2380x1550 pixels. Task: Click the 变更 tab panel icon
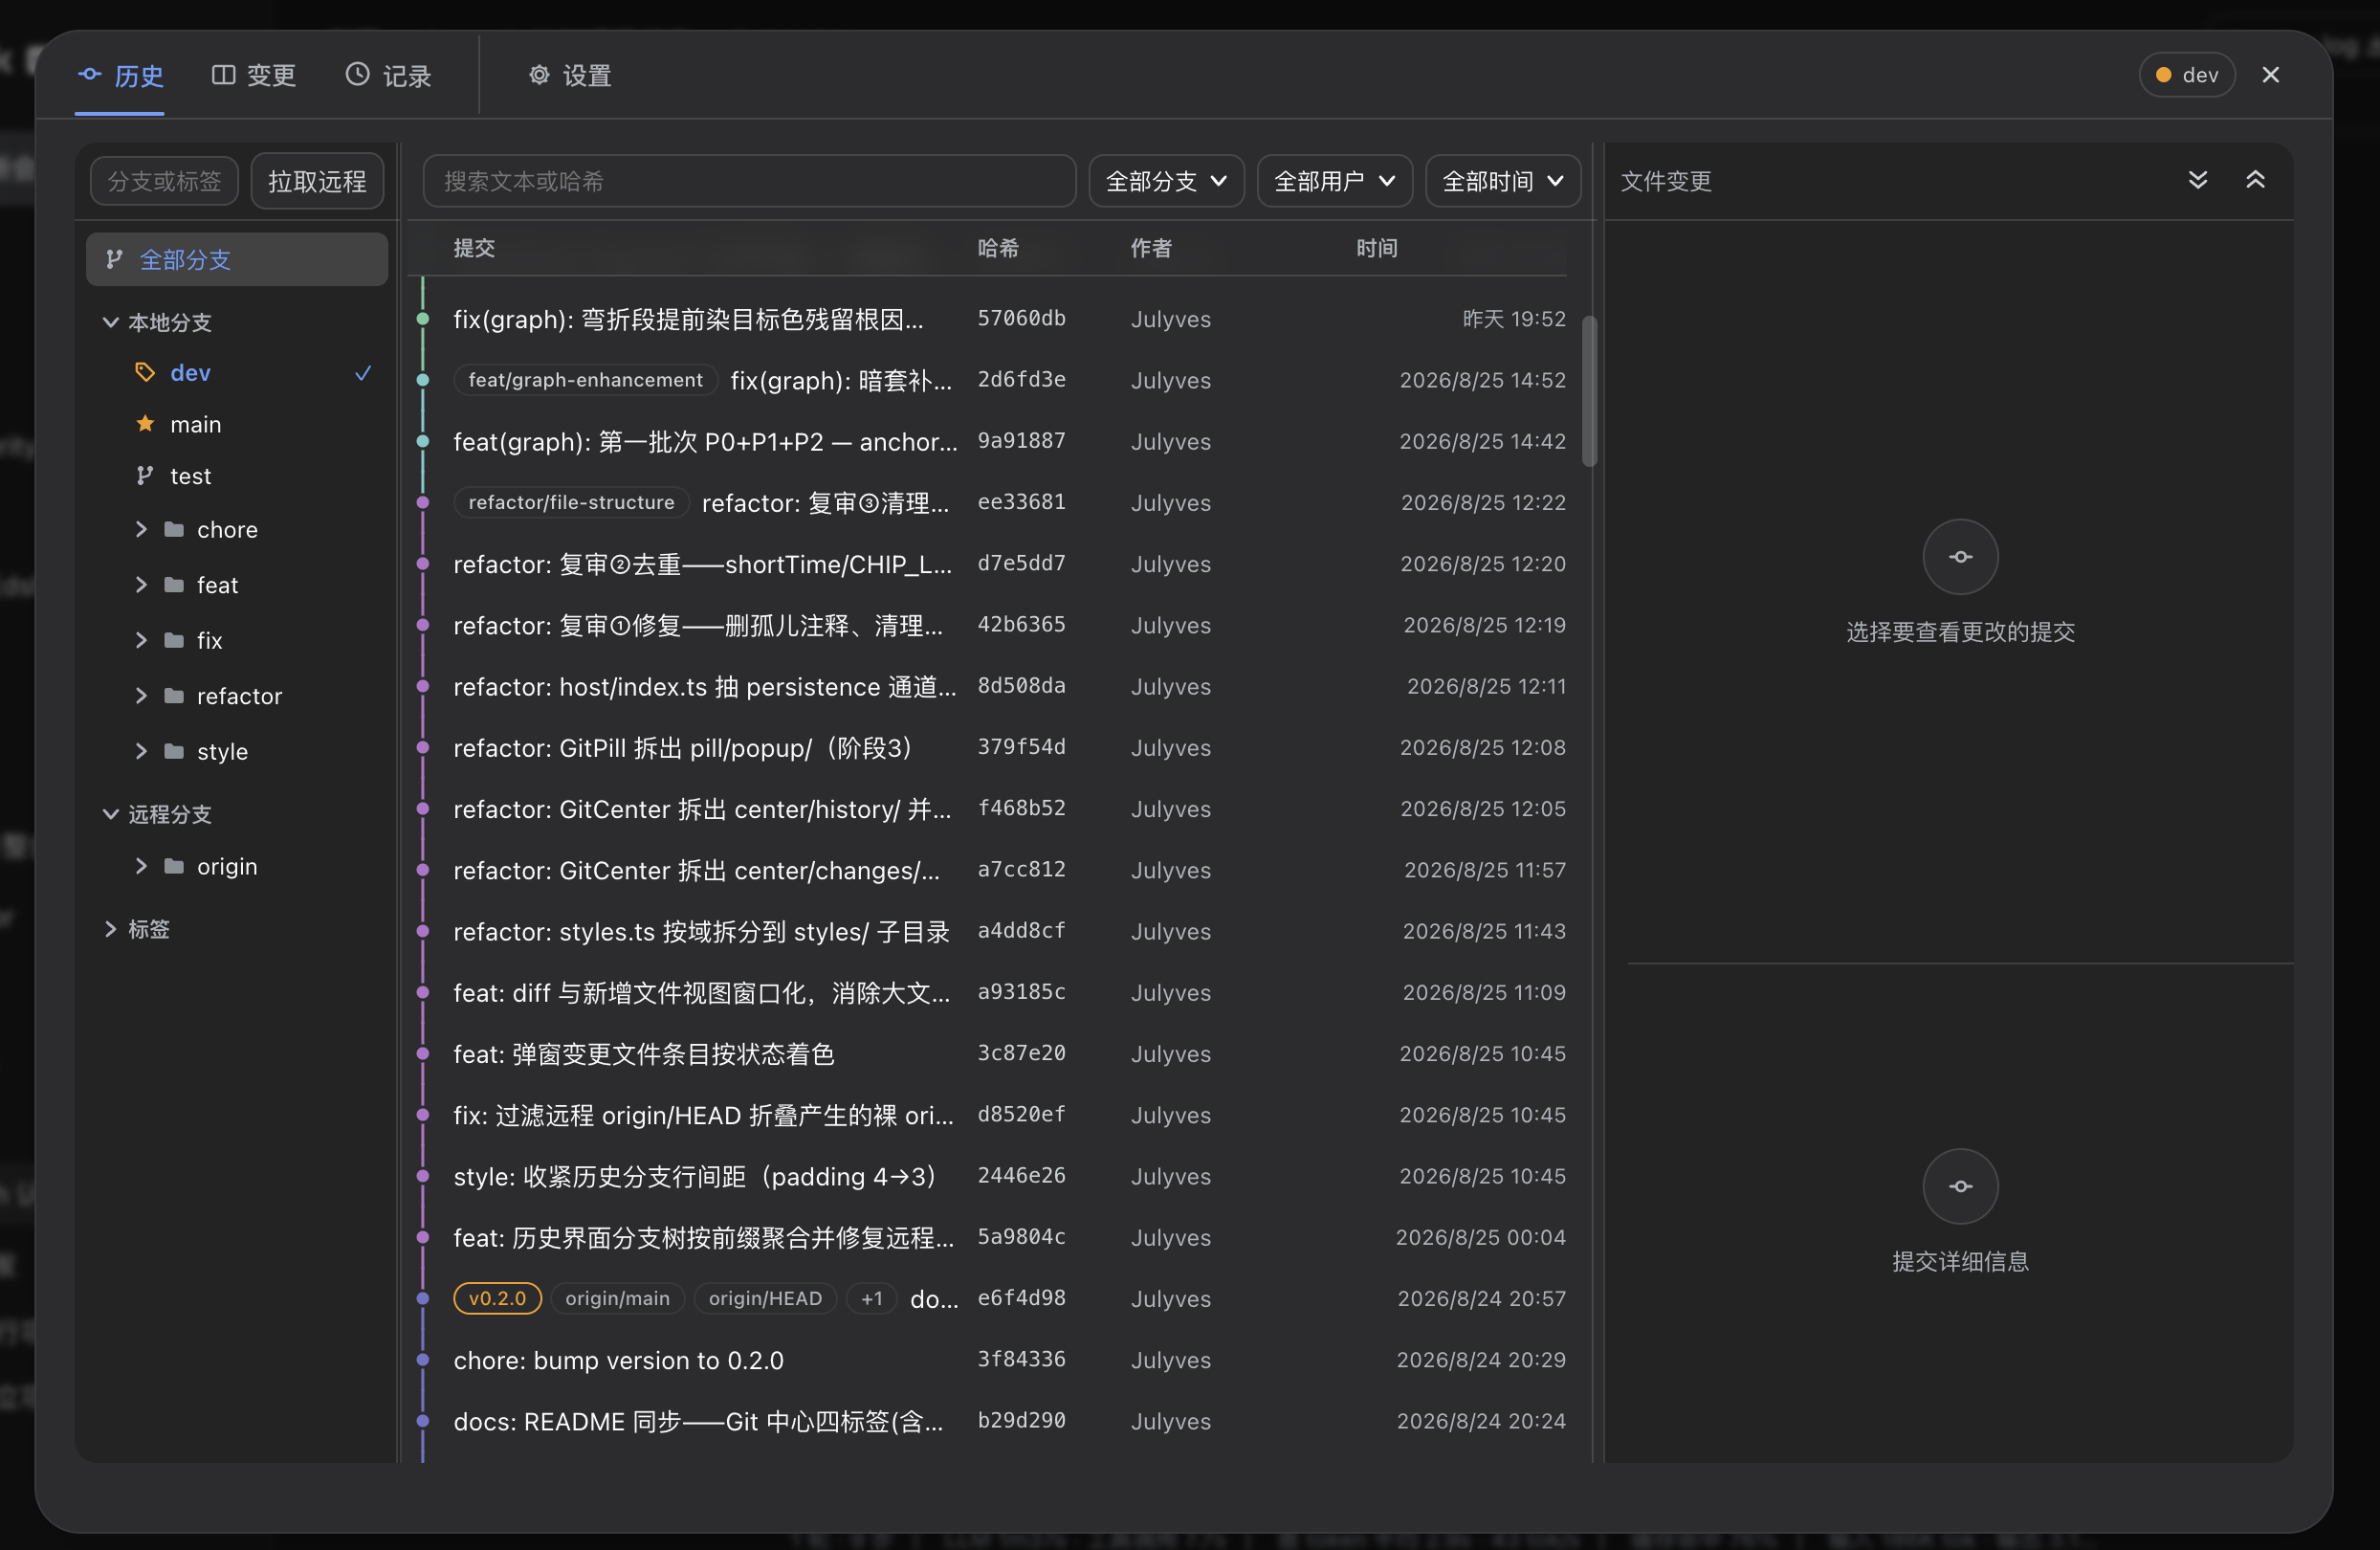point(223,74)
